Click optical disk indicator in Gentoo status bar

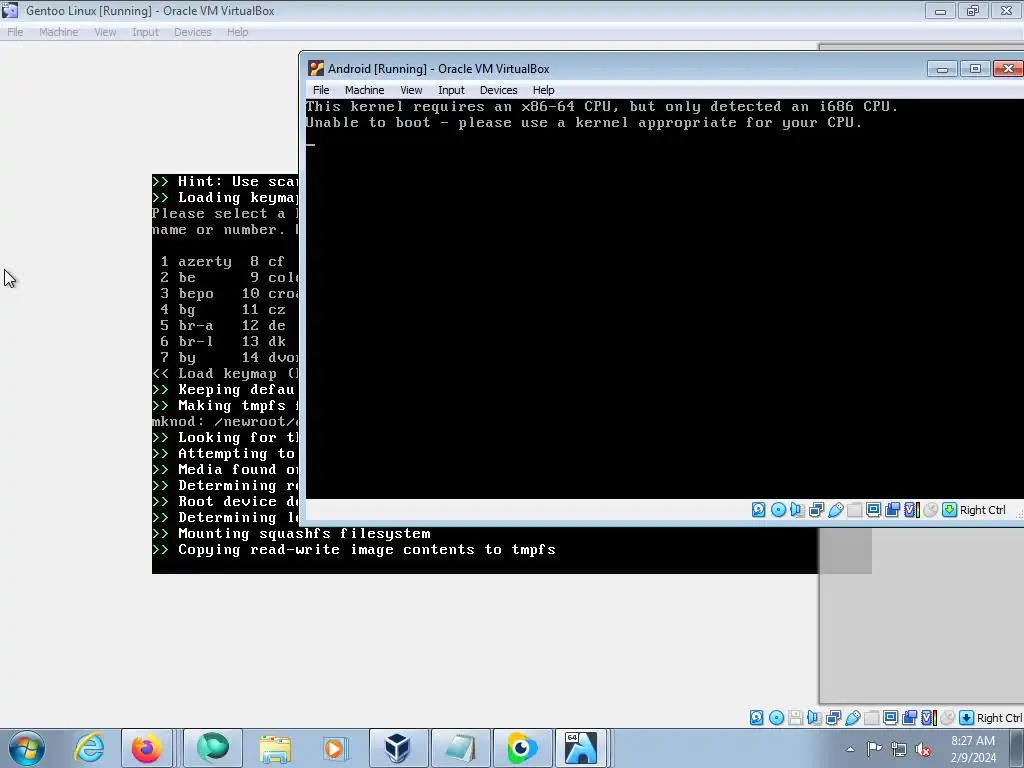[x=776, y=718]
